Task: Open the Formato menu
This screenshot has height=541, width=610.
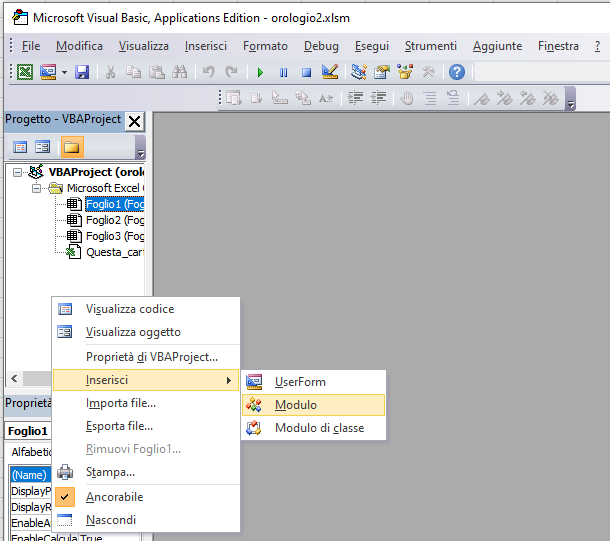Action: (265, 46)
